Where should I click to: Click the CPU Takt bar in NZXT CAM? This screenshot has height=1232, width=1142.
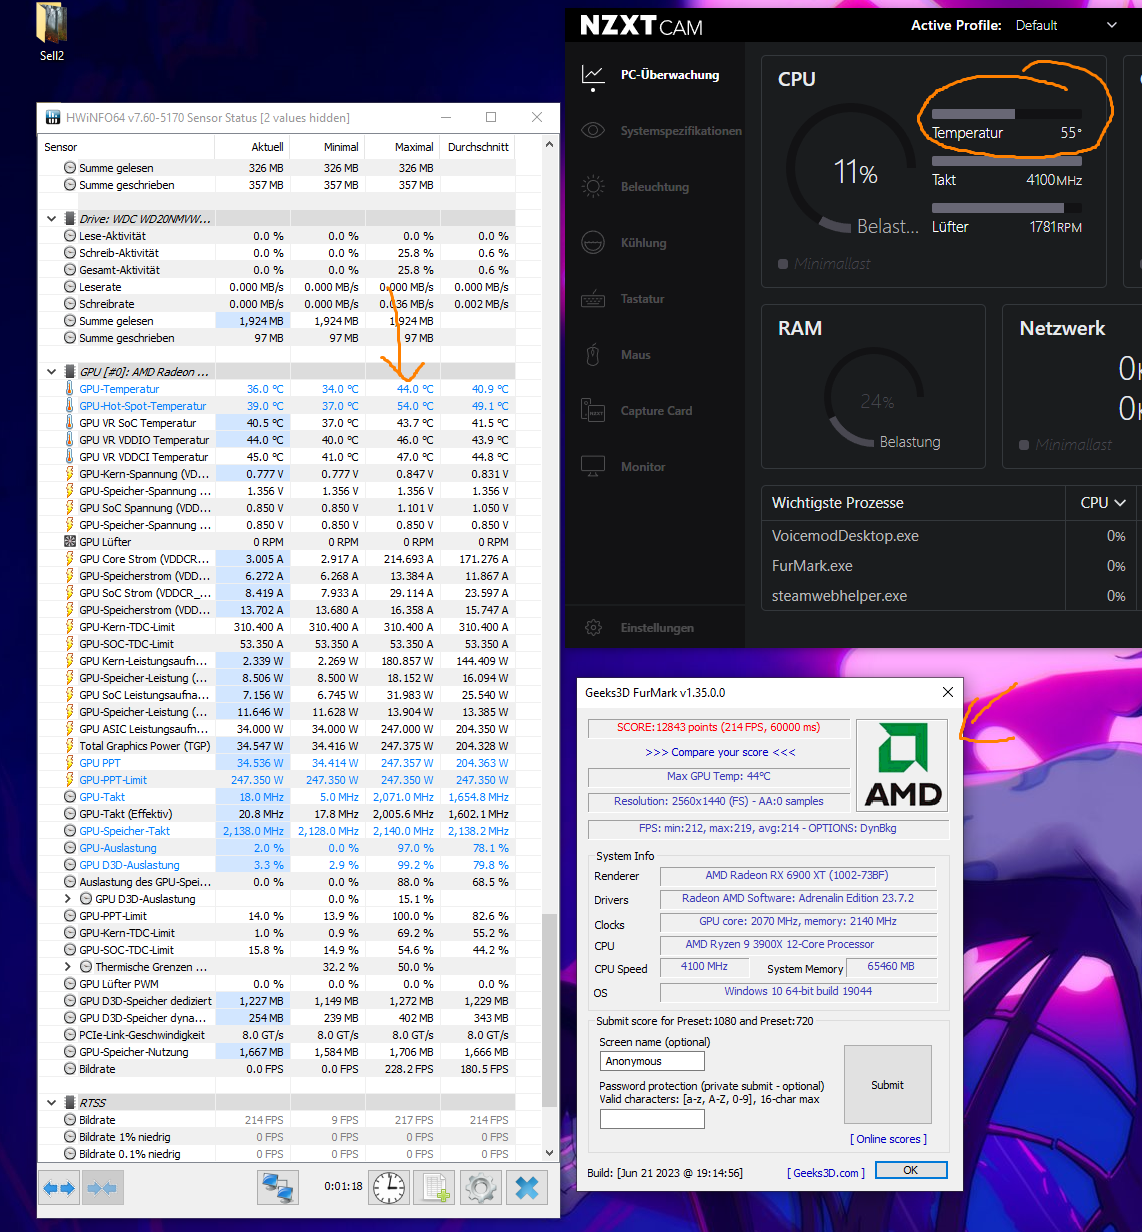[x=1007, y=161]
